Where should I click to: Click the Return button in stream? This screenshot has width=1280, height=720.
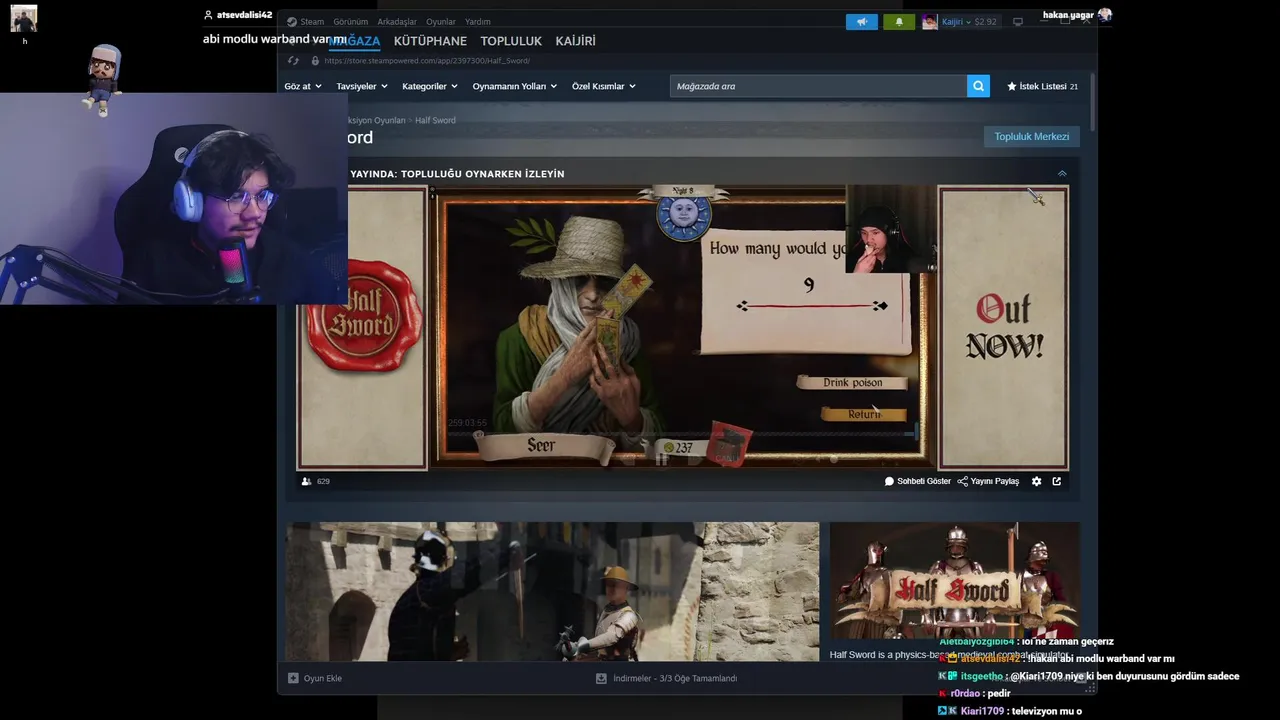tap(864, 413)
